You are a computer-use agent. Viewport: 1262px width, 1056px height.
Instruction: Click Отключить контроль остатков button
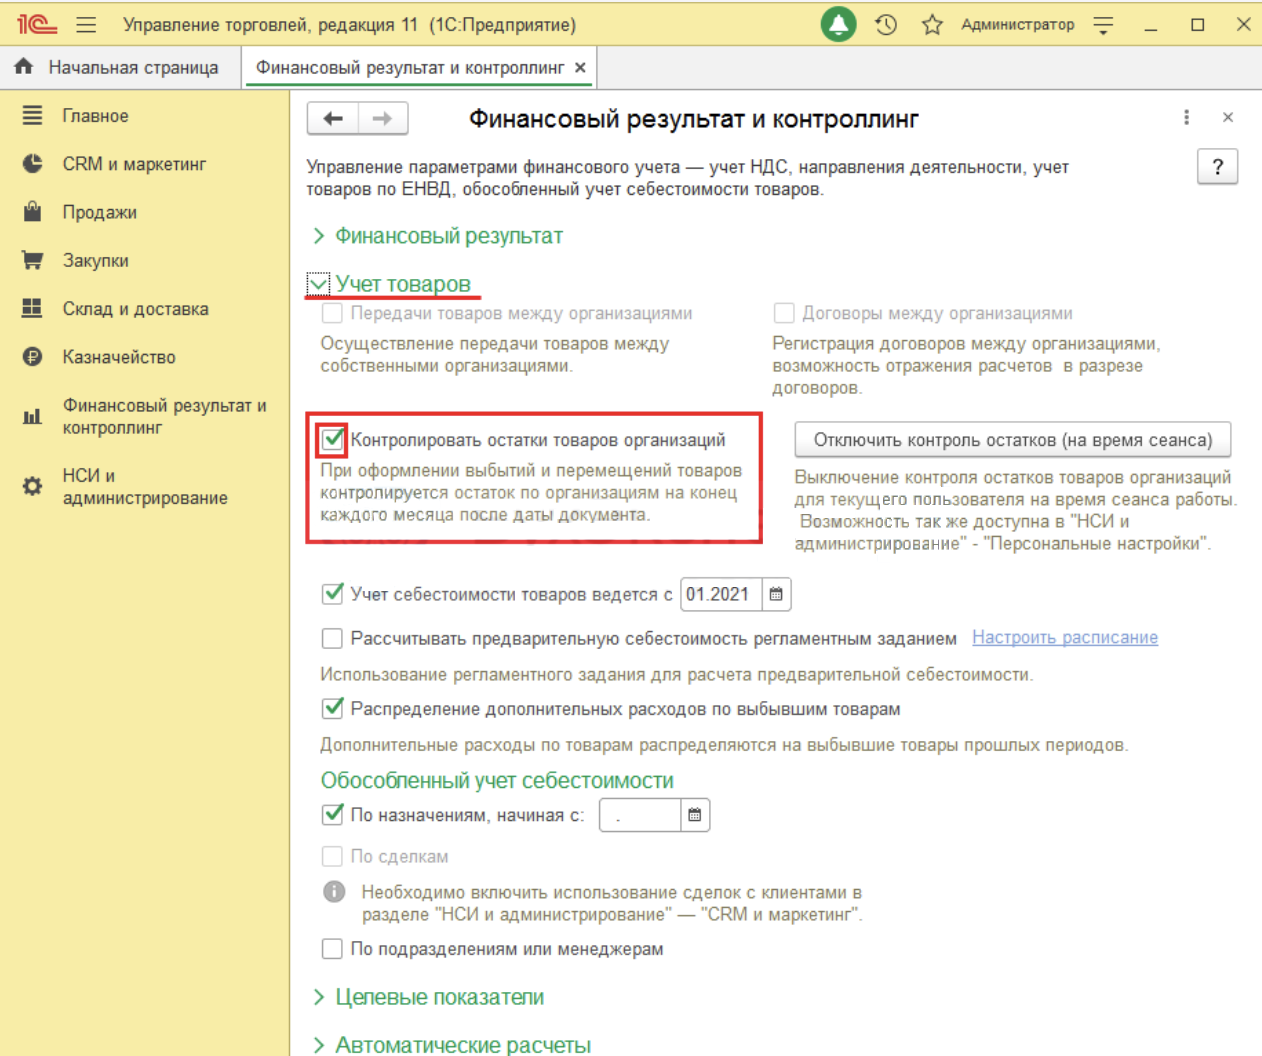[x=1012, y=440]
